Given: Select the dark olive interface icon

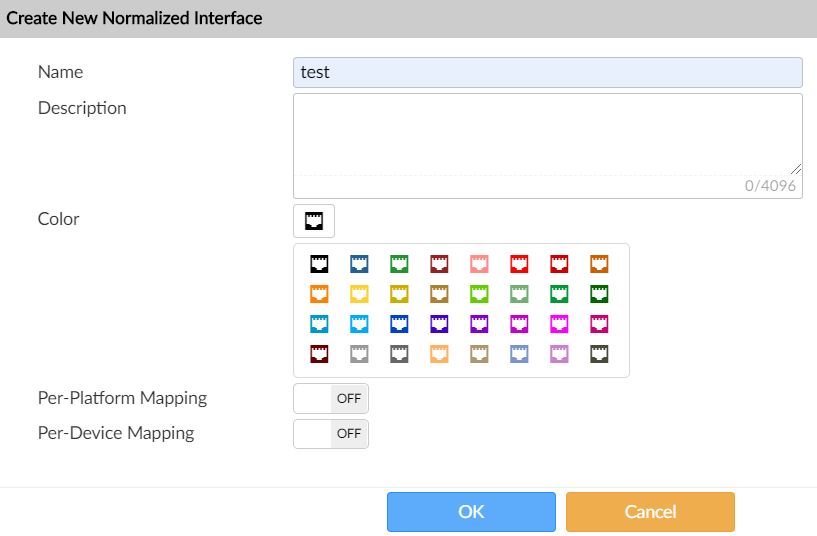Looking at the screenshot, I should [599, 354].
